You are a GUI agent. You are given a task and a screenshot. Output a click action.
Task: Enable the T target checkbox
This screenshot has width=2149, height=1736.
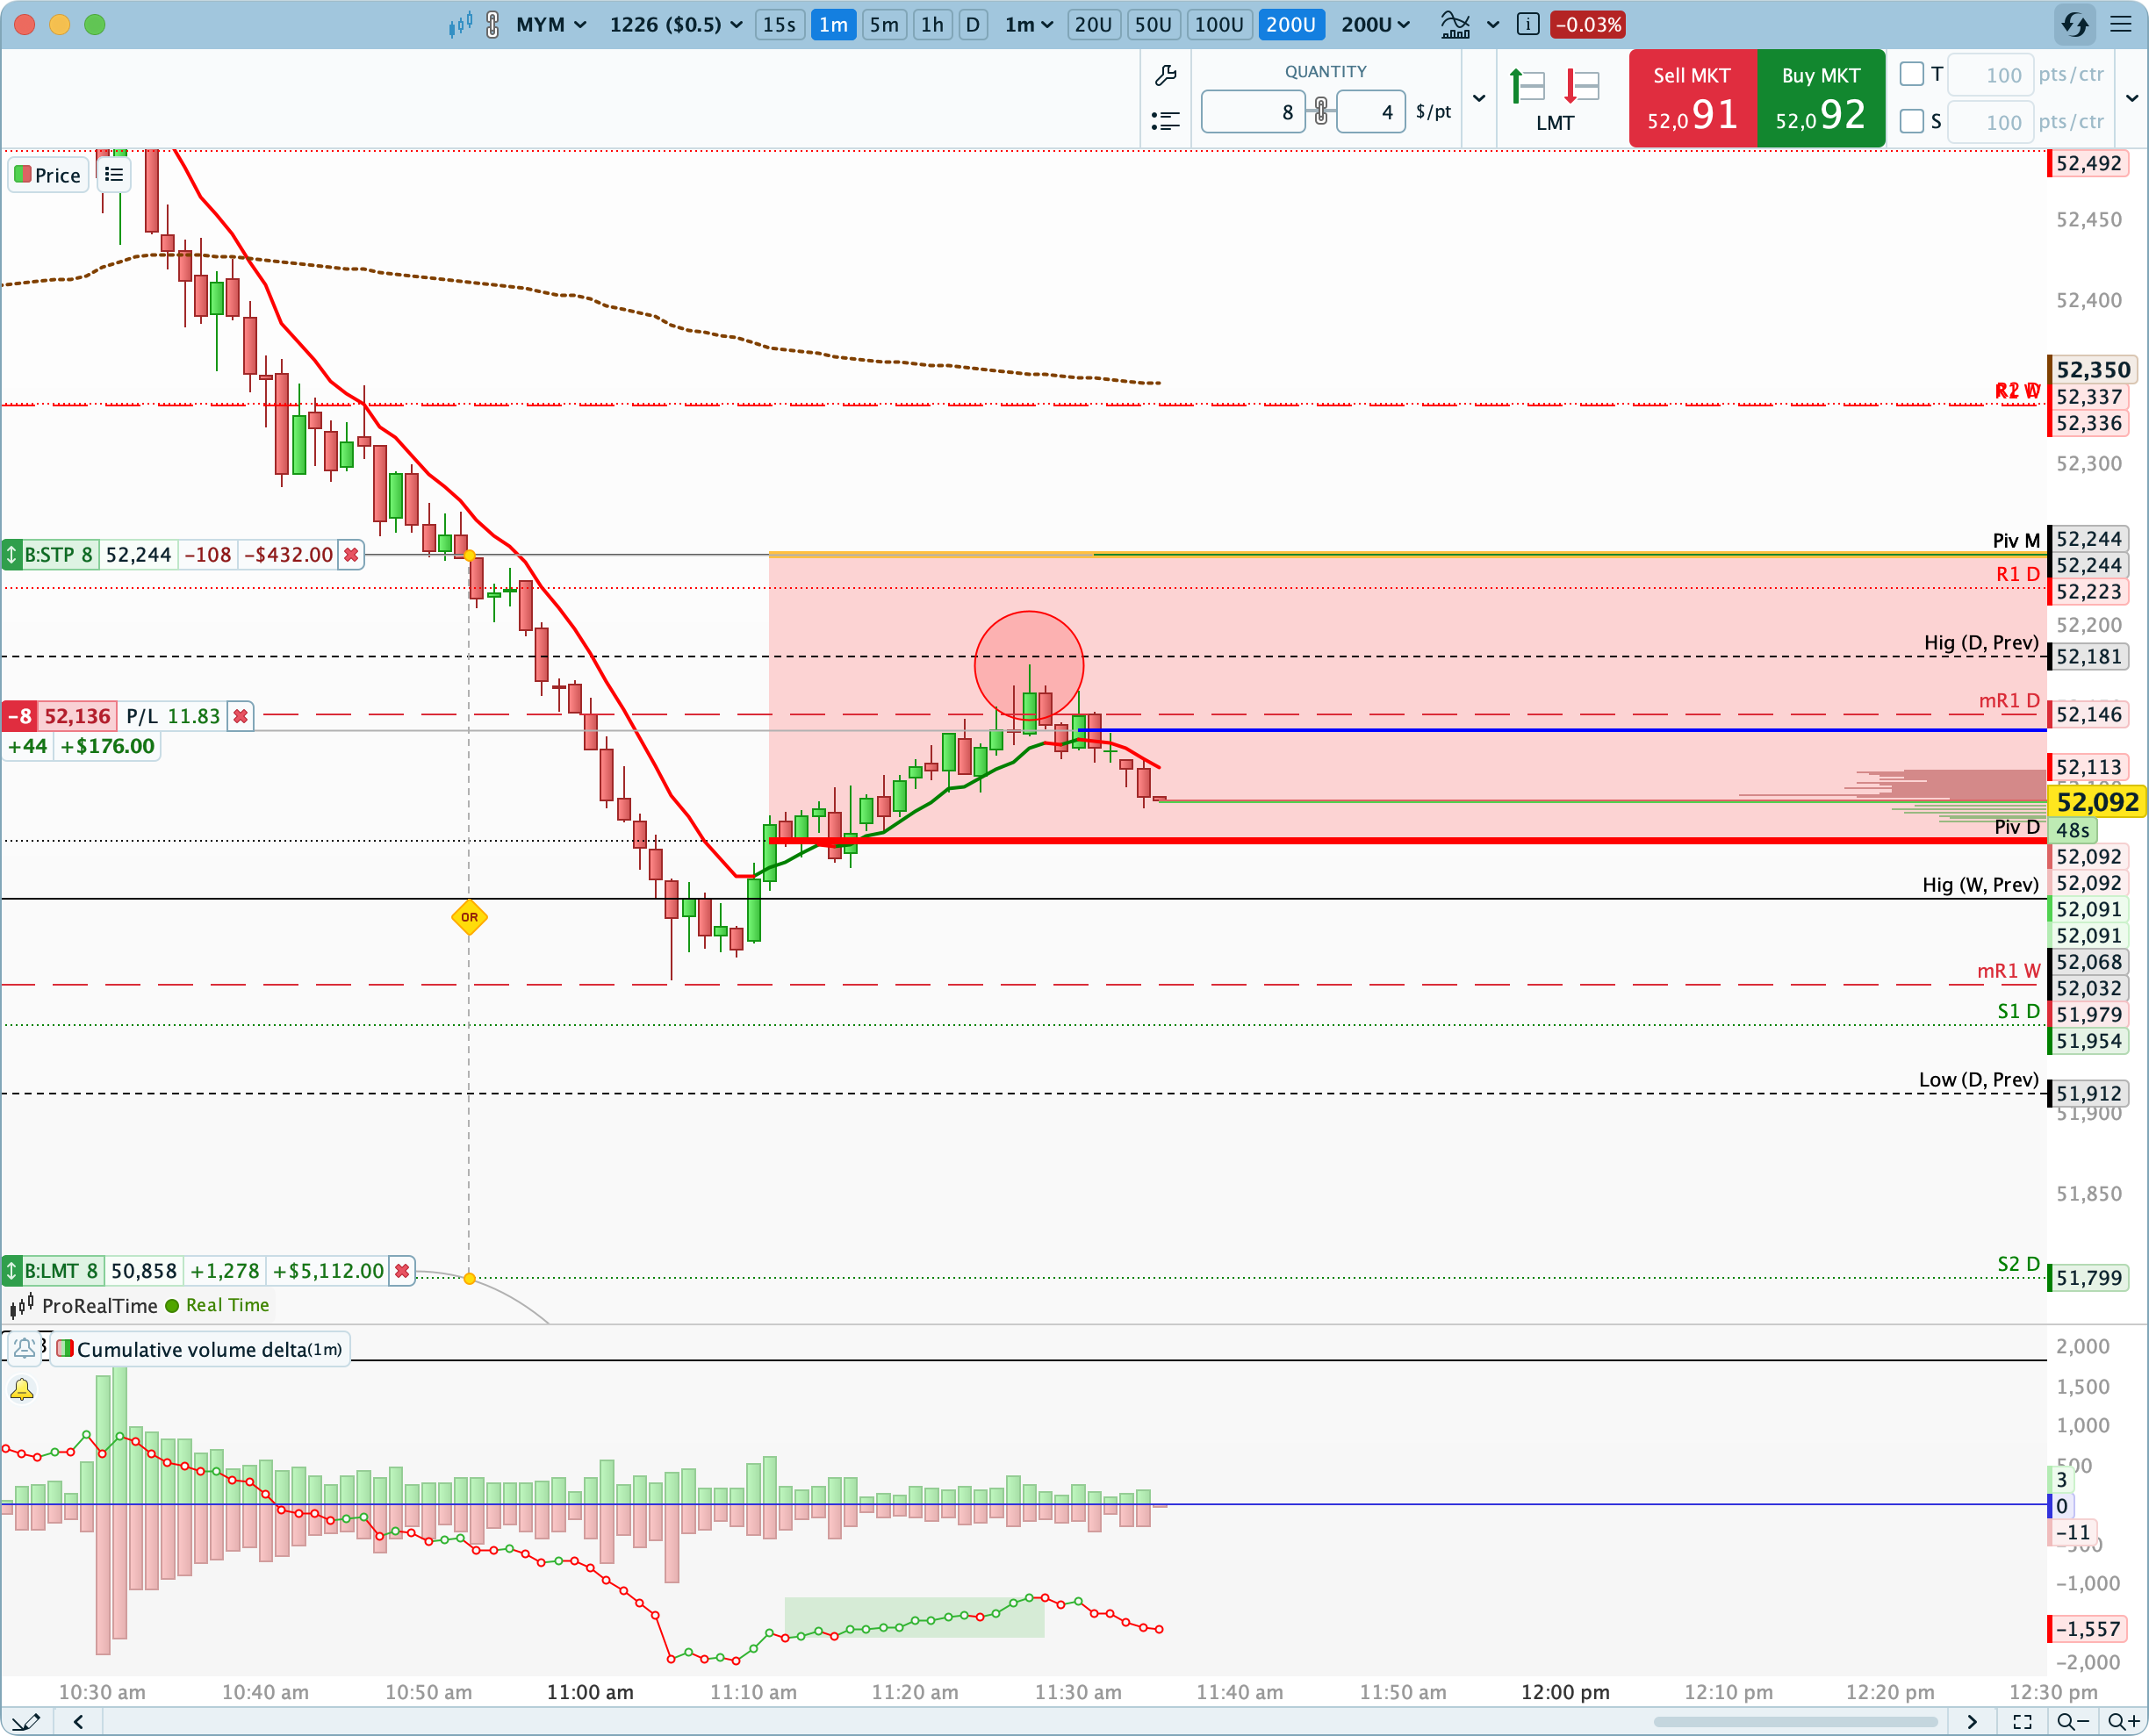pos(1911,74)
